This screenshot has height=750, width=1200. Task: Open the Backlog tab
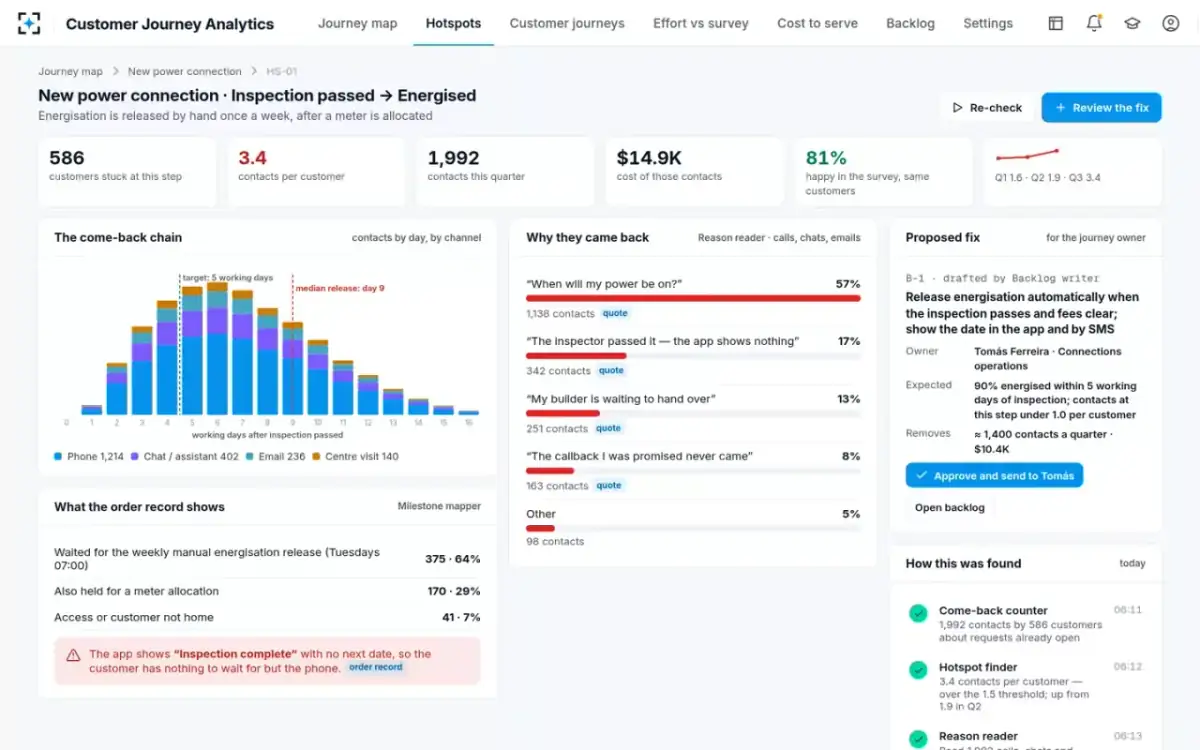(910, 23)
